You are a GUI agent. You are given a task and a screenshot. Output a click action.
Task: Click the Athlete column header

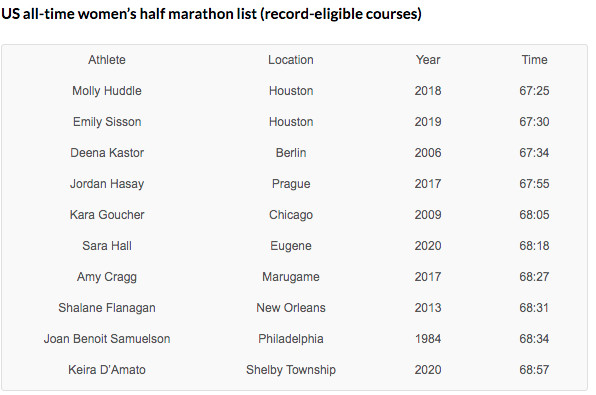(x=107, y=60)
